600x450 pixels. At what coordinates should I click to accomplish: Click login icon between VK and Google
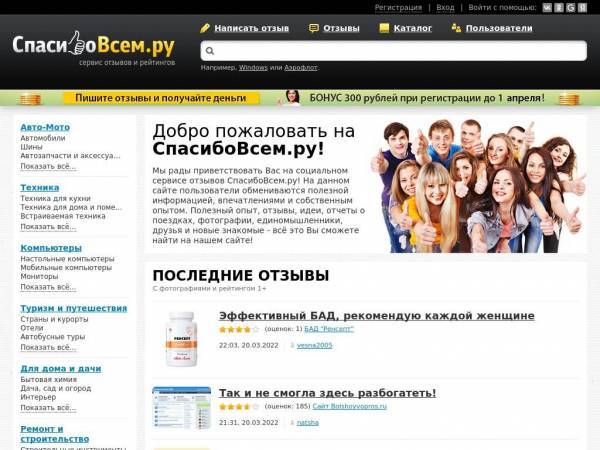coord(559,8)
